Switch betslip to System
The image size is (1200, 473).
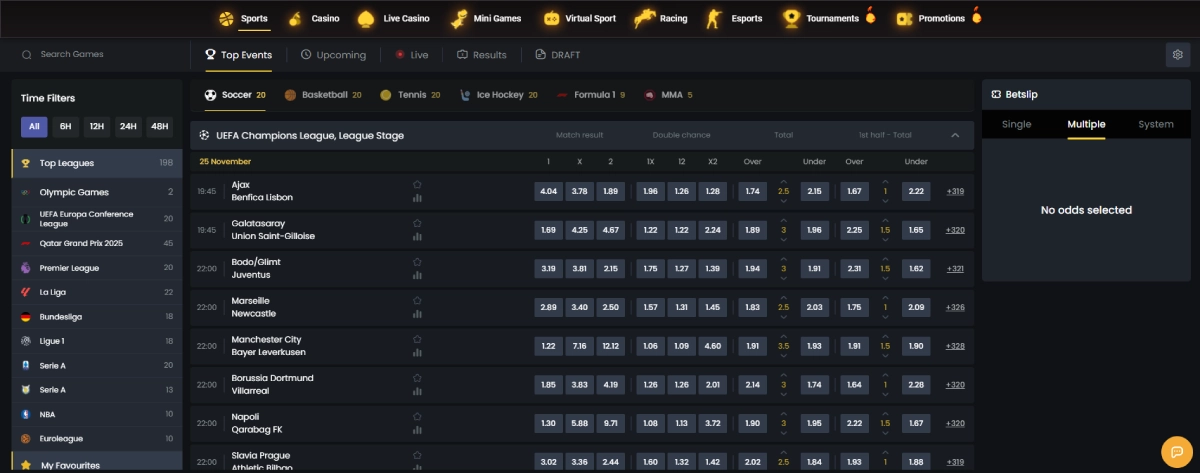coord(1156,124)
